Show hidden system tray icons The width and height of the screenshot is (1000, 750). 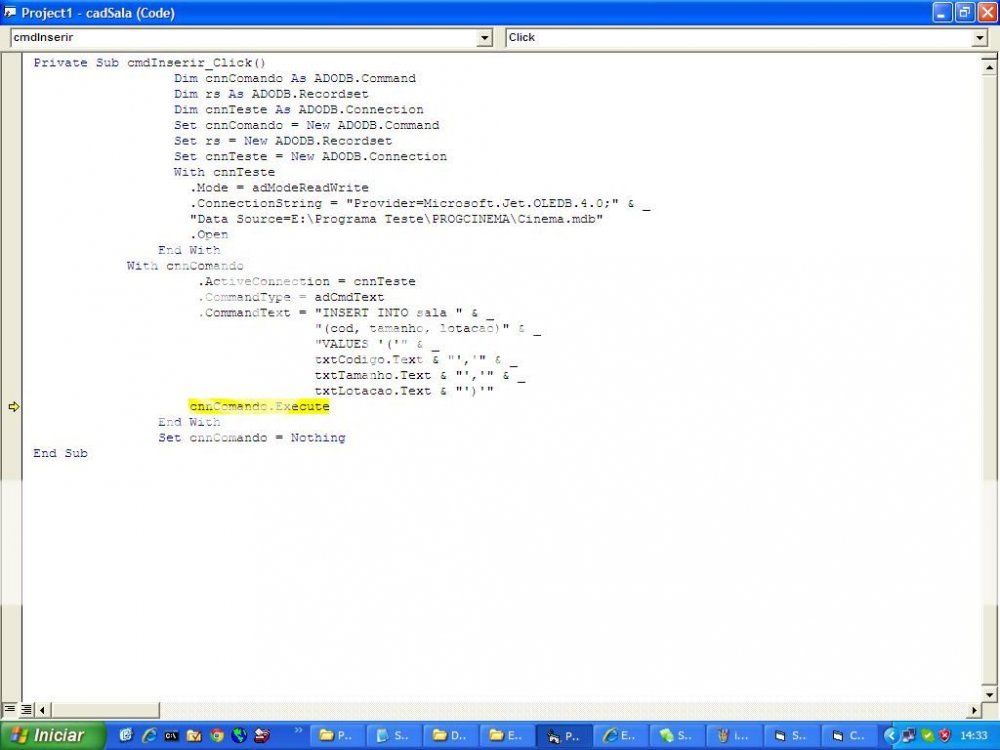889,735
